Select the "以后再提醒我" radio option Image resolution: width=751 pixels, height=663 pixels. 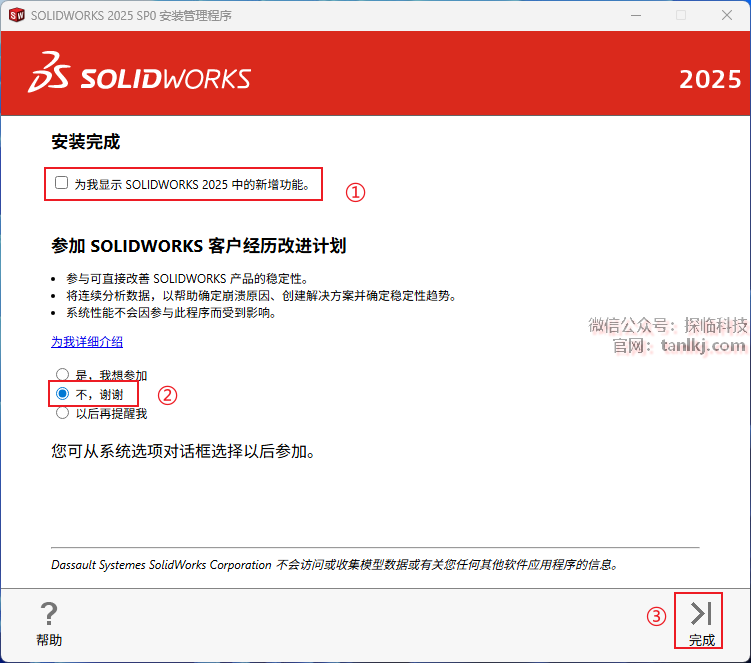coord(62,413)
